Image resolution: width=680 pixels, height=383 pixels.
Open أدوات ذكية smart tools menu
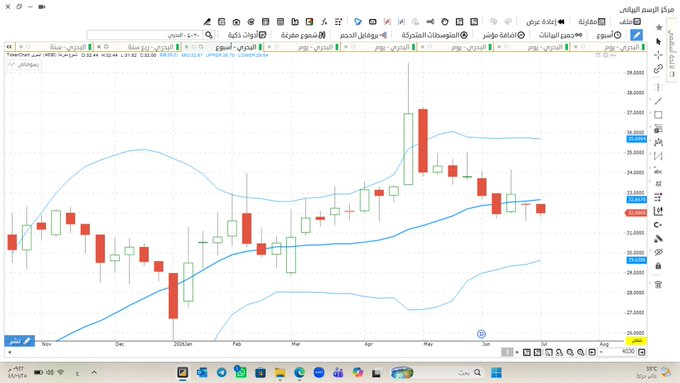coord(247,35)
